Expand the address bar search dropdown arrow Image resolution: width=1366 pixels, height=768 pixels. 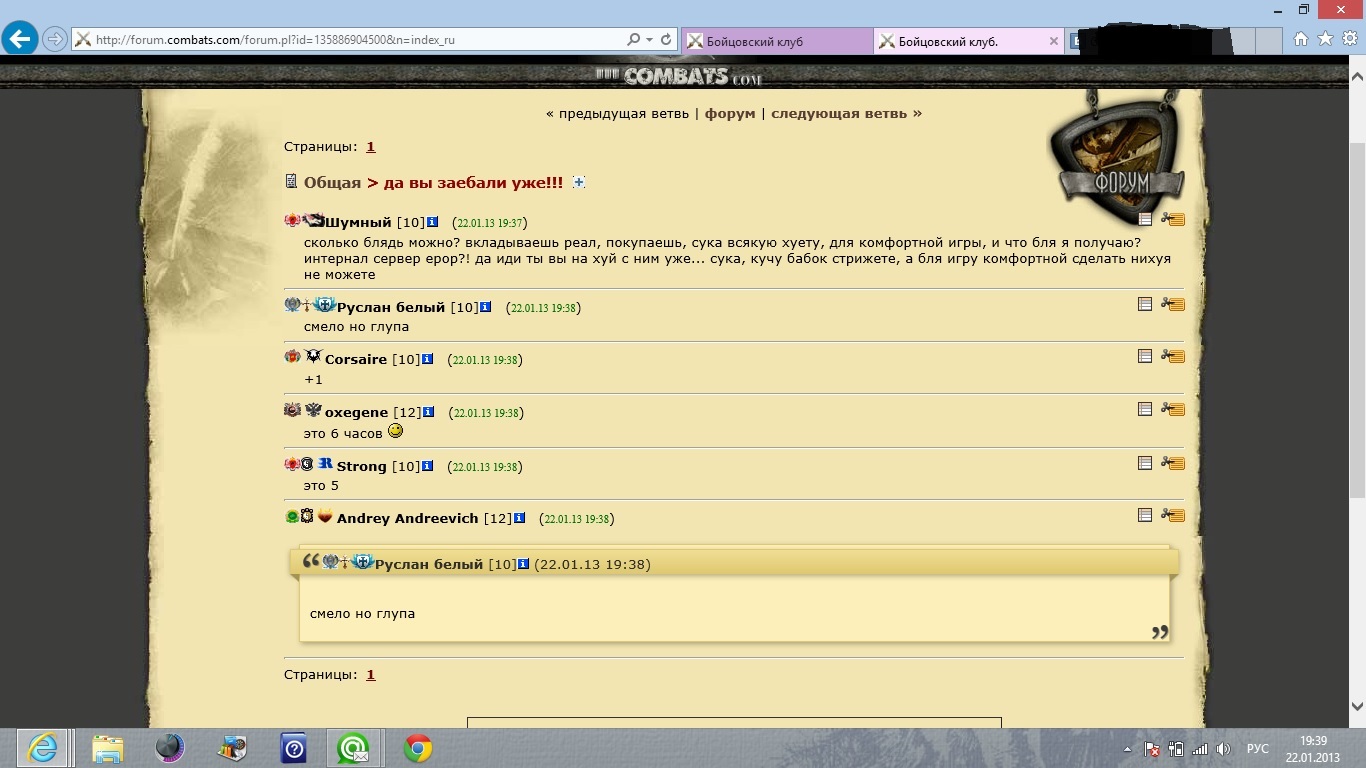click(x=650, y=40)
